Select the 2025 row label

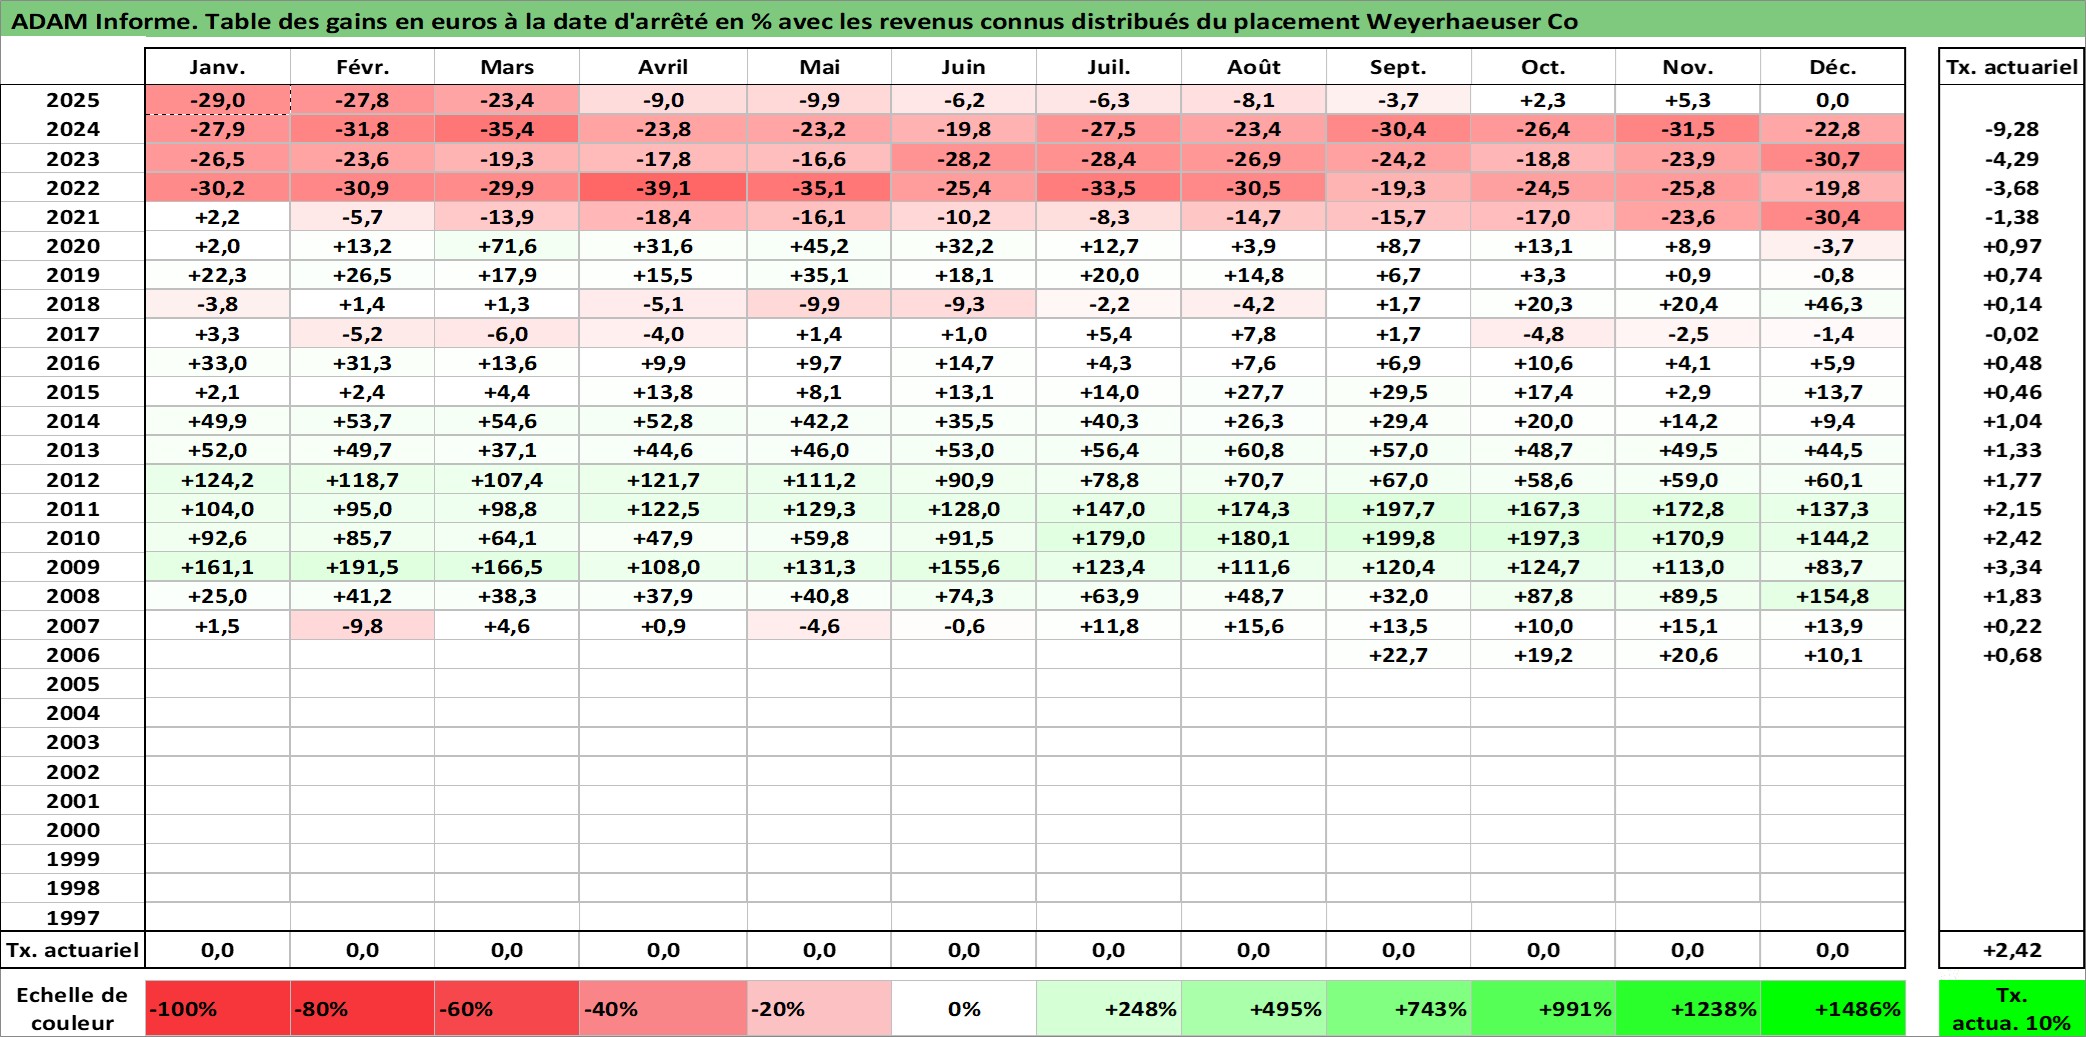73,100
